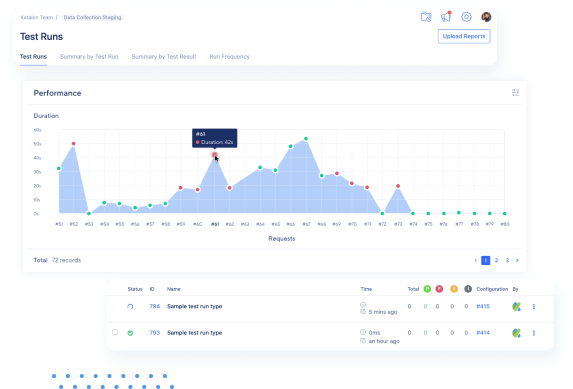Click the Upload Reports button
The height and width of the screenshot is (389, 573).
[464, 36]
